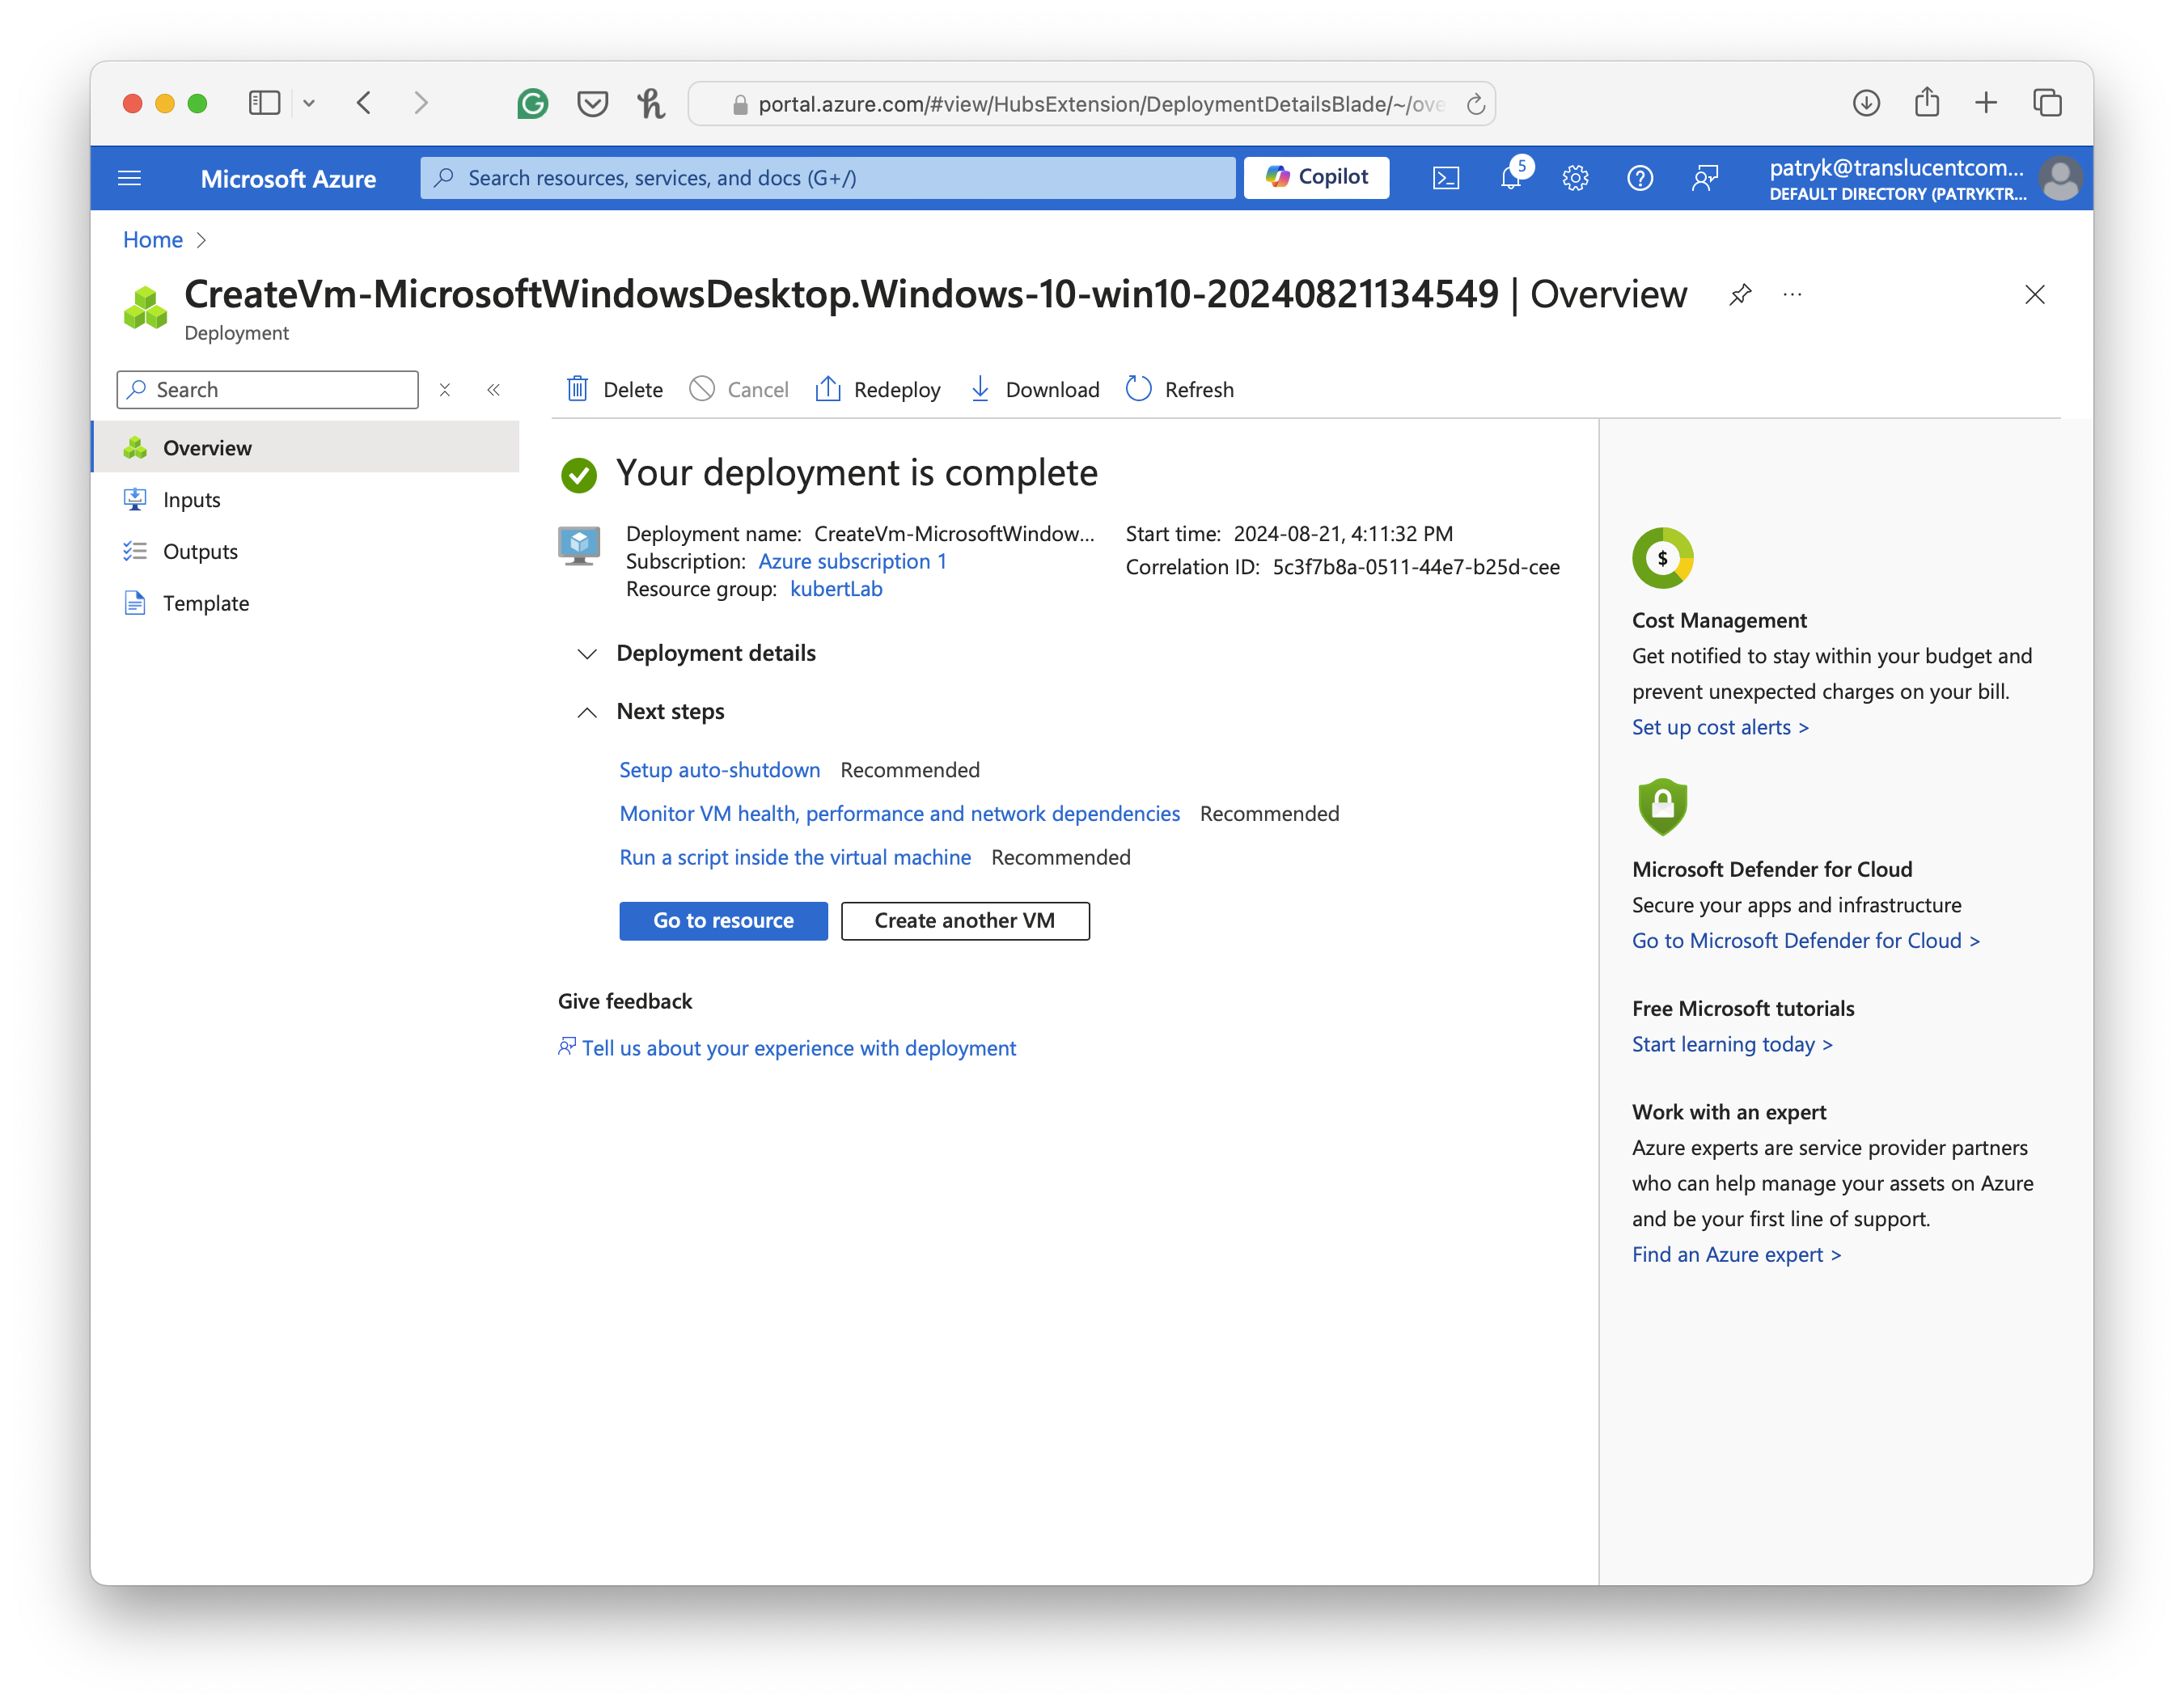Click Redeploy in the toolbar
This screenshot has width=2184, height=1705.
[878, 389]
